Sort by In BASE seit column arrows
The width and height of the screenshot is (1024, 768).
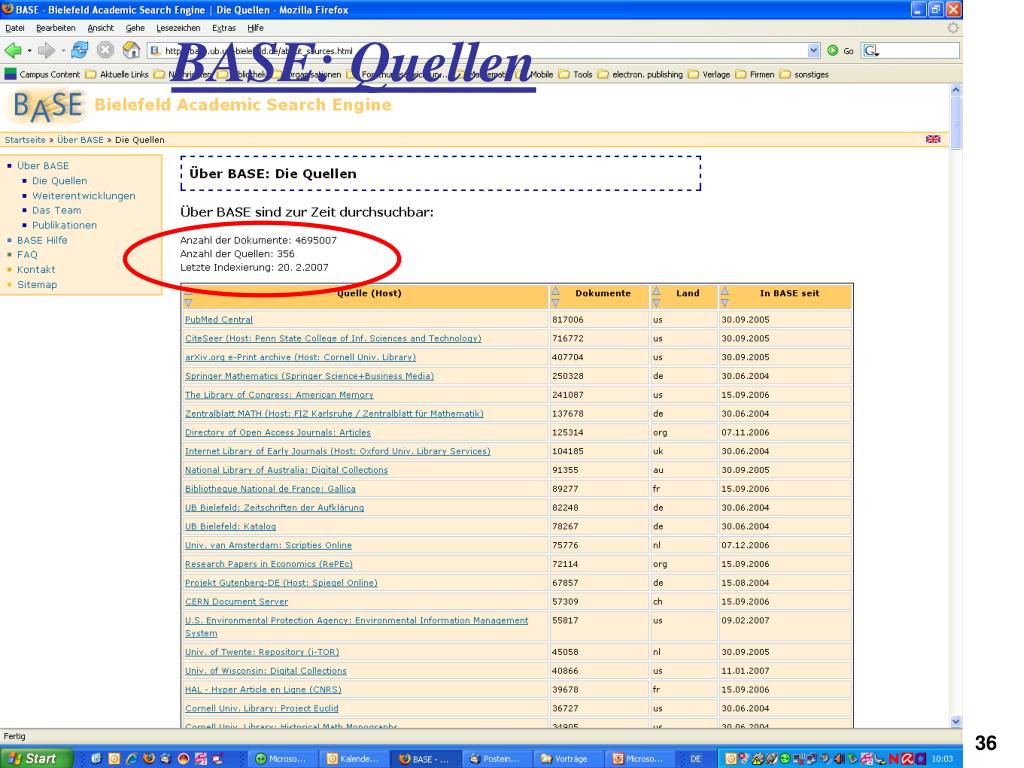pyautogui.click(x=724, y=296)
